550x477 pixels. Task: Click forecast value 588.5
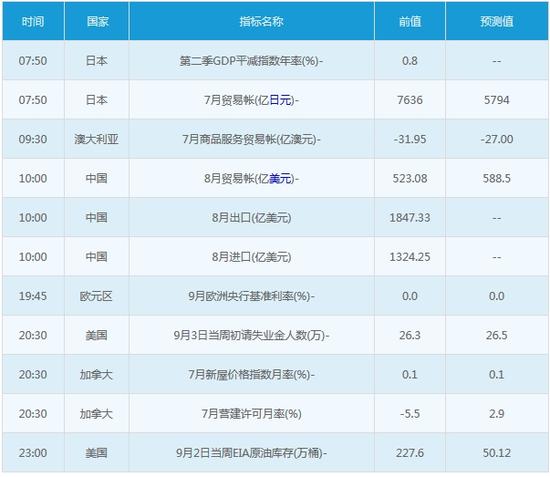497,179
